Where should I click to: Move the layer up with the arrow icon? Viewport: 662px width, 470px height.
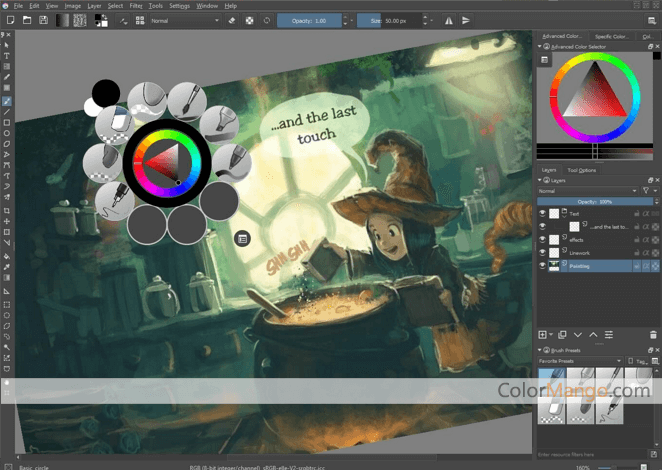pos(593,334)
